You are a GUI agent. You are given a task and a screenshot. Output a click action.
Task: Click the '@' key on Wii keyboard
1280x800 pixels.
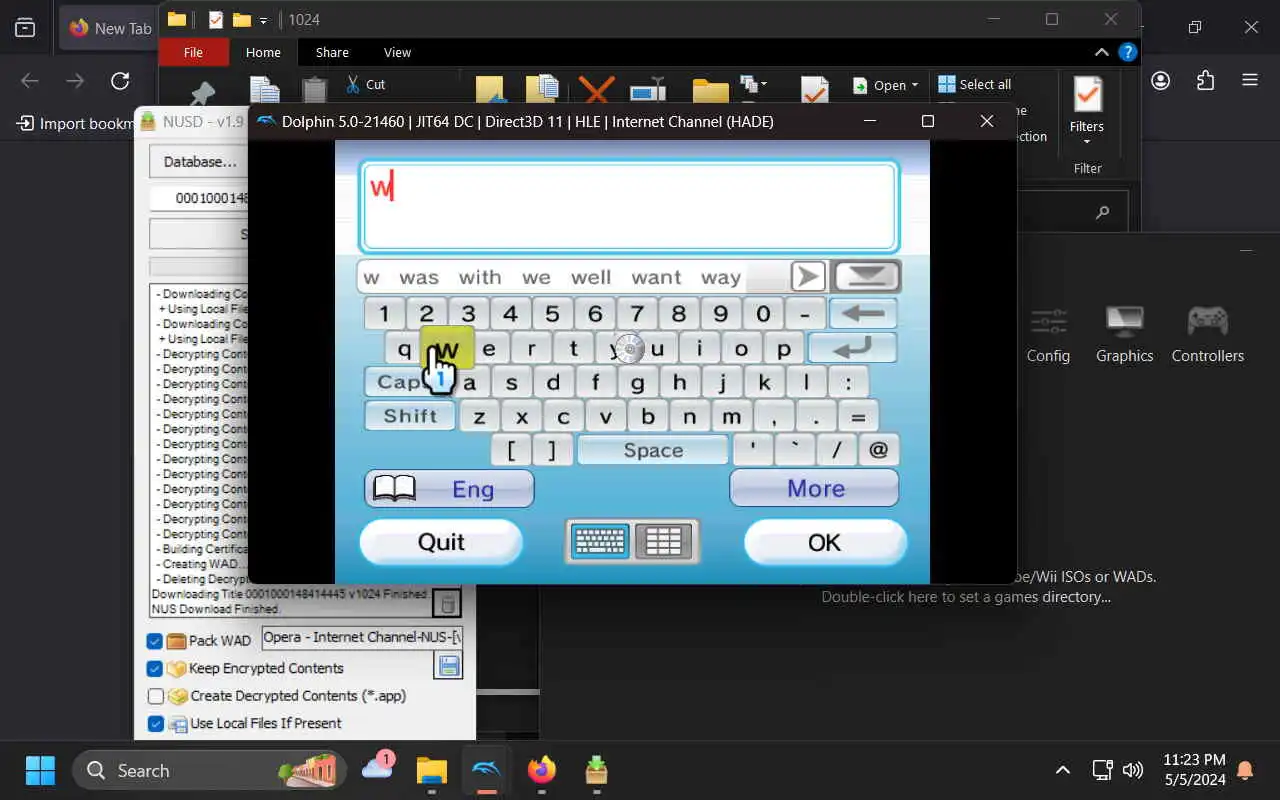click(878, 450)
